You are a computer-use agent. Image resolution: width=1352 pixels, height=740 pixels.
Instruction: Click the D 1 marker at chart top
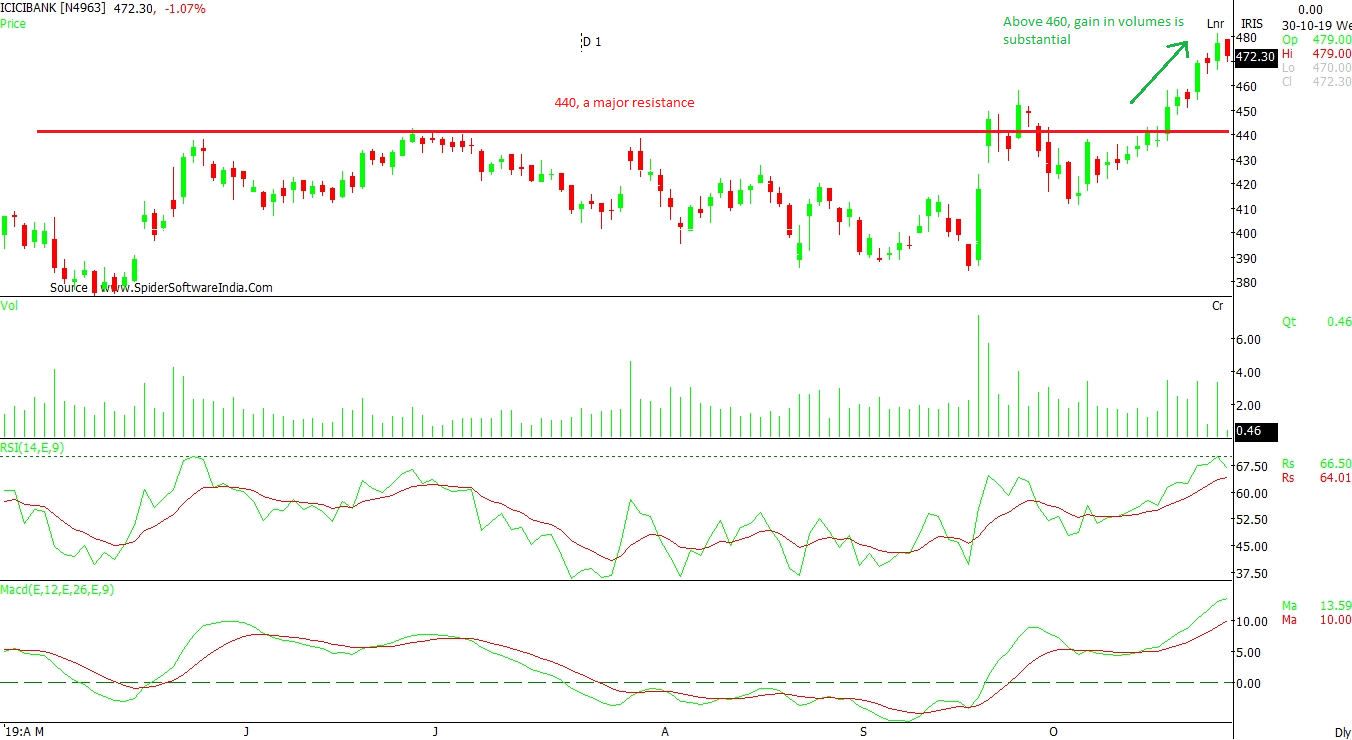(x=591, y=41)
